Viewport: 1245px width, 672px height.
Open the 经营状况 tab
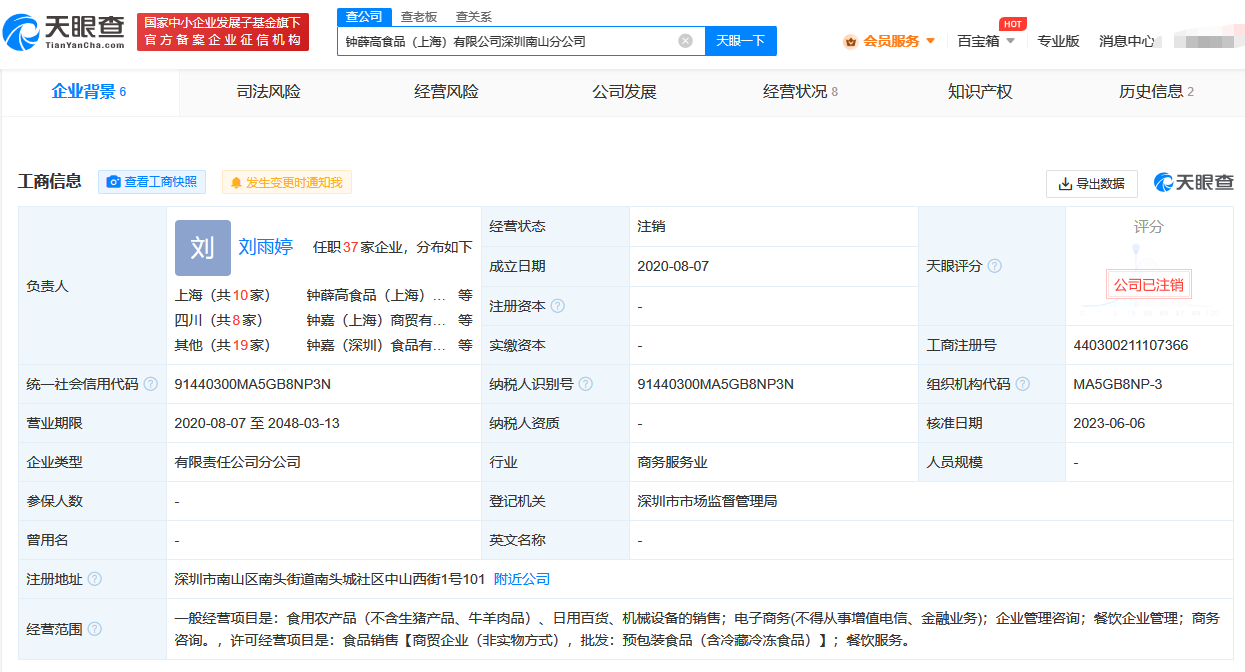click(x=800, y=92)
